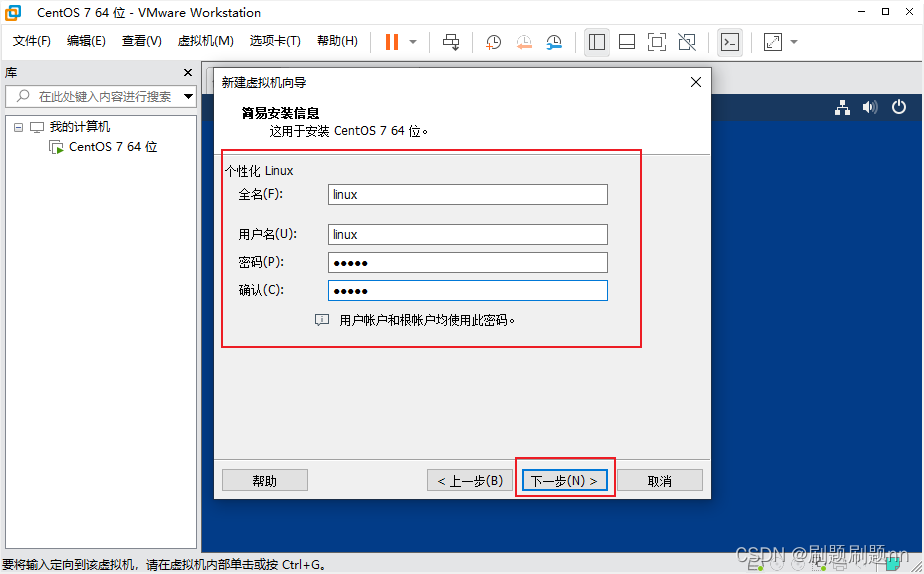This screenshot has width=924, height=574.
Task: Toggle the thumbnail bar view icon
Action: pos(627,42)
